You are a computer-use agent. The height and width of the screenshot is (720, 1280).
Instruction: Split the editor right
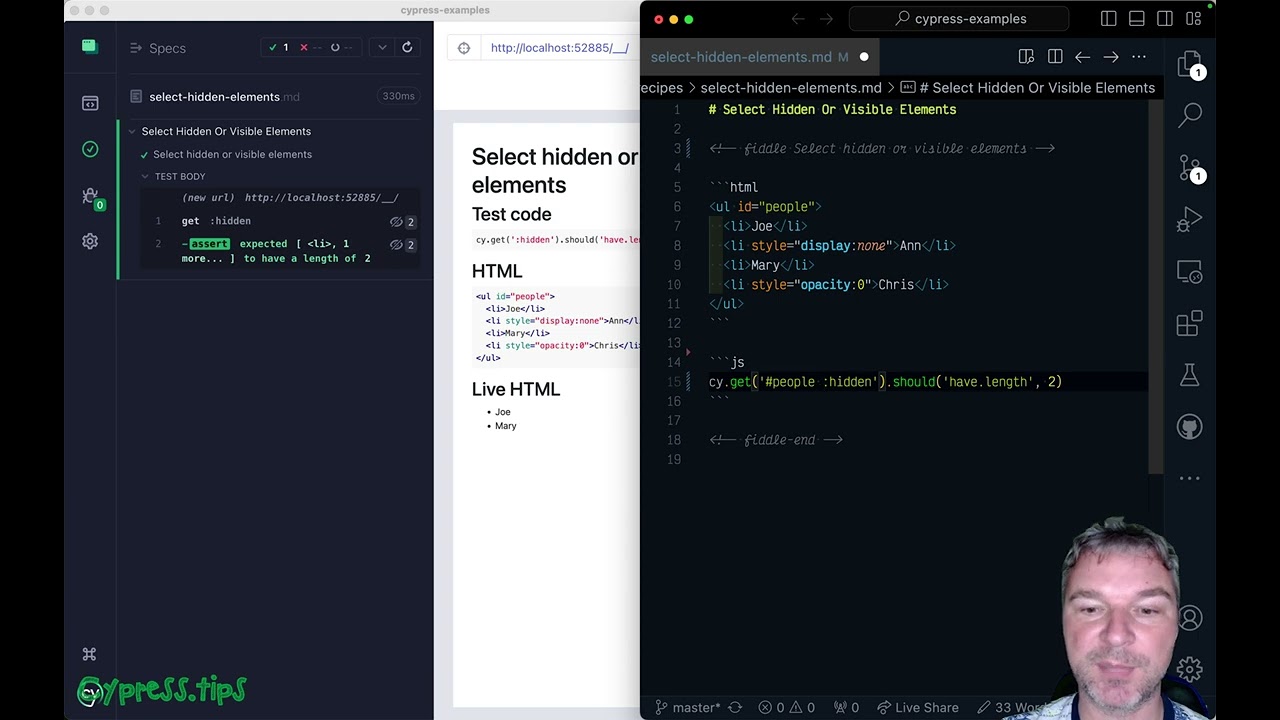(1055, 57)
